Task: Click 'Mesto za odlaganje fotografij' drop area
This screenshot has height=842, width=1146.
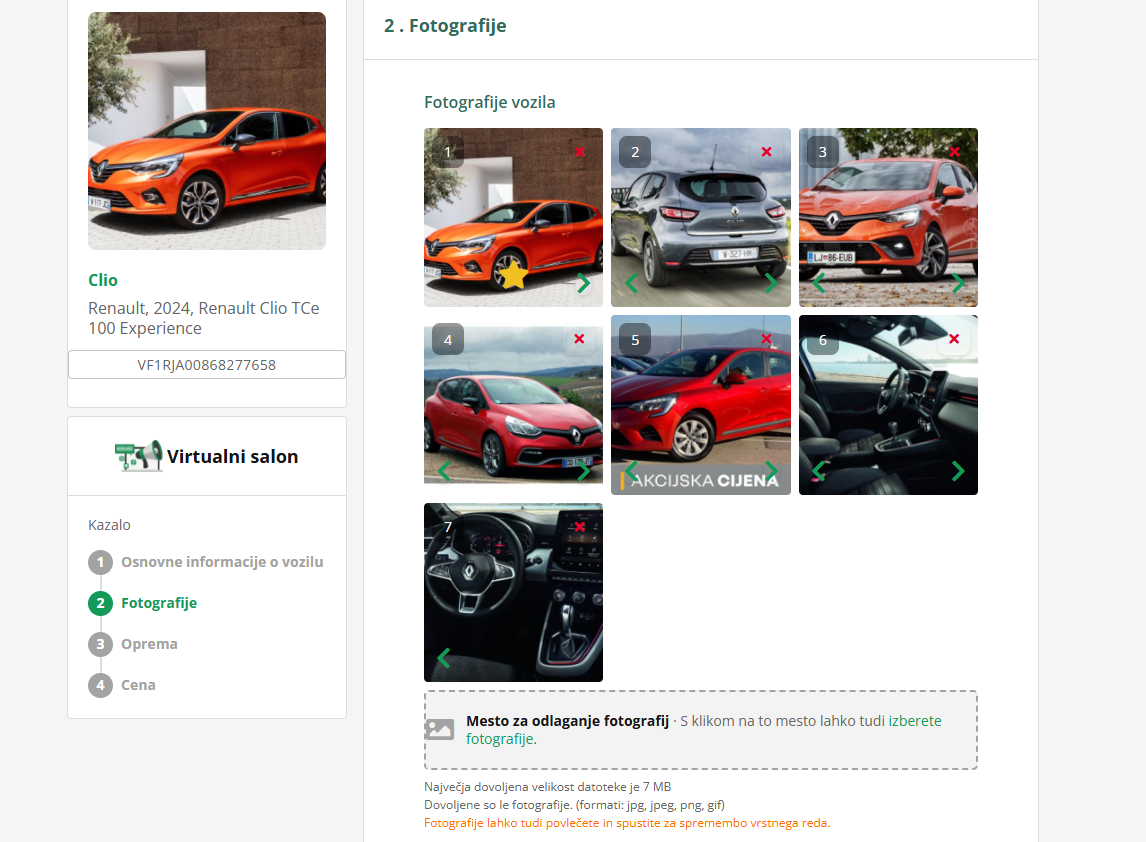Action: tap(700, 730)
